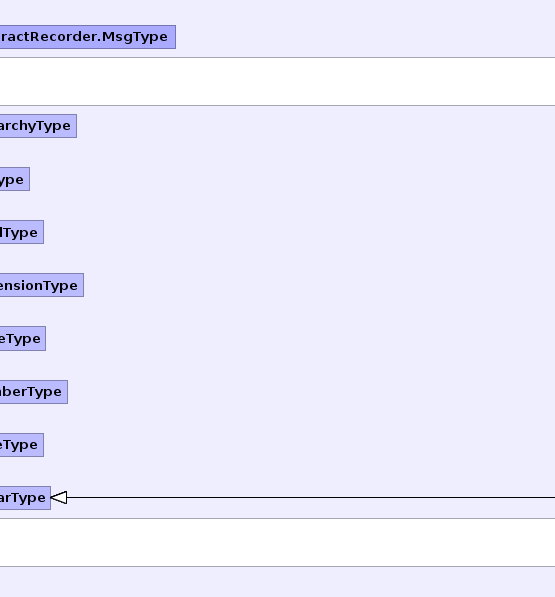Image resolution: width=555 pixels, height=597 pixels.
Task: Select the gray divider line under MsgType section
Action: [278, 57]
